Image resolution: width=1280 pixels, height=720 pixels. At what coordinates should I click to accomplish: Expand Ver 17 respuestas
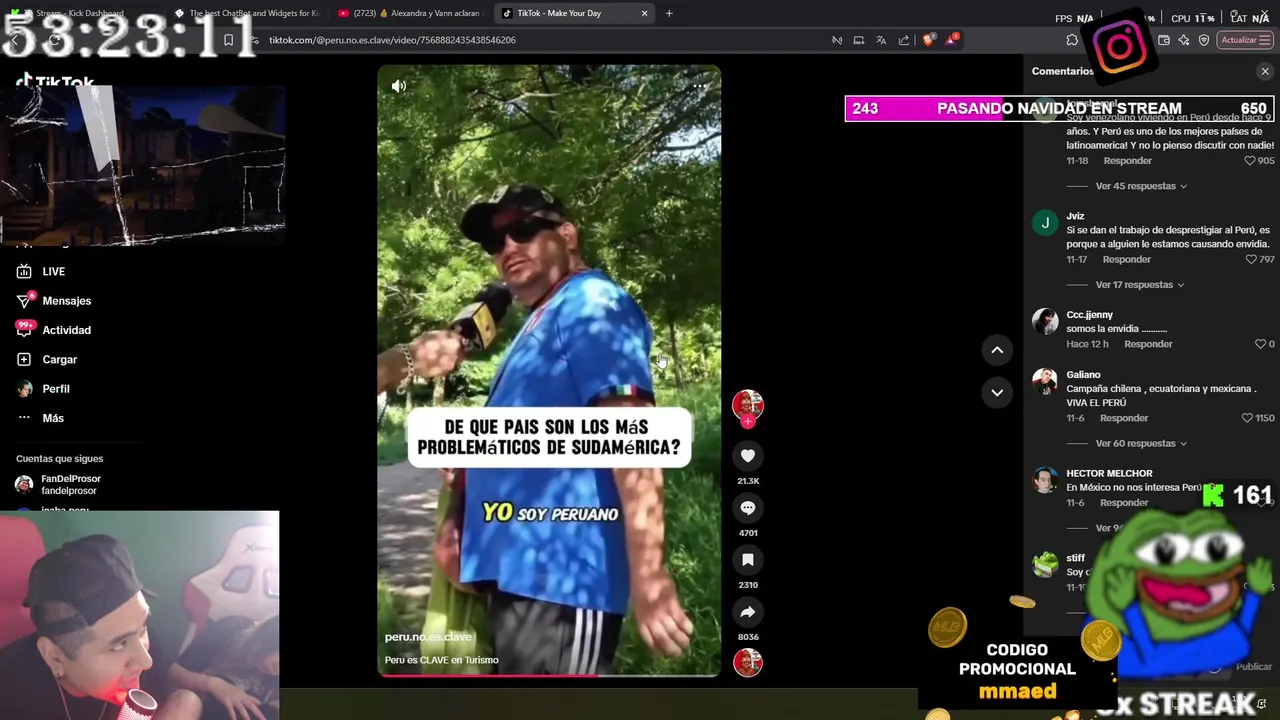click(x=1140, y=285)
